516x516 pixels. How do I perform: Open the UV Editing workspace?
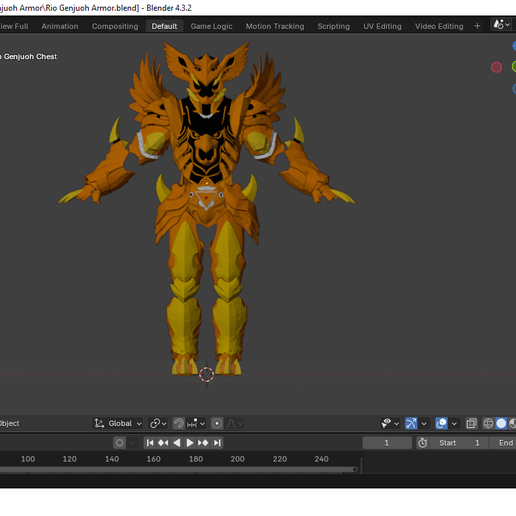pos(382,26)
